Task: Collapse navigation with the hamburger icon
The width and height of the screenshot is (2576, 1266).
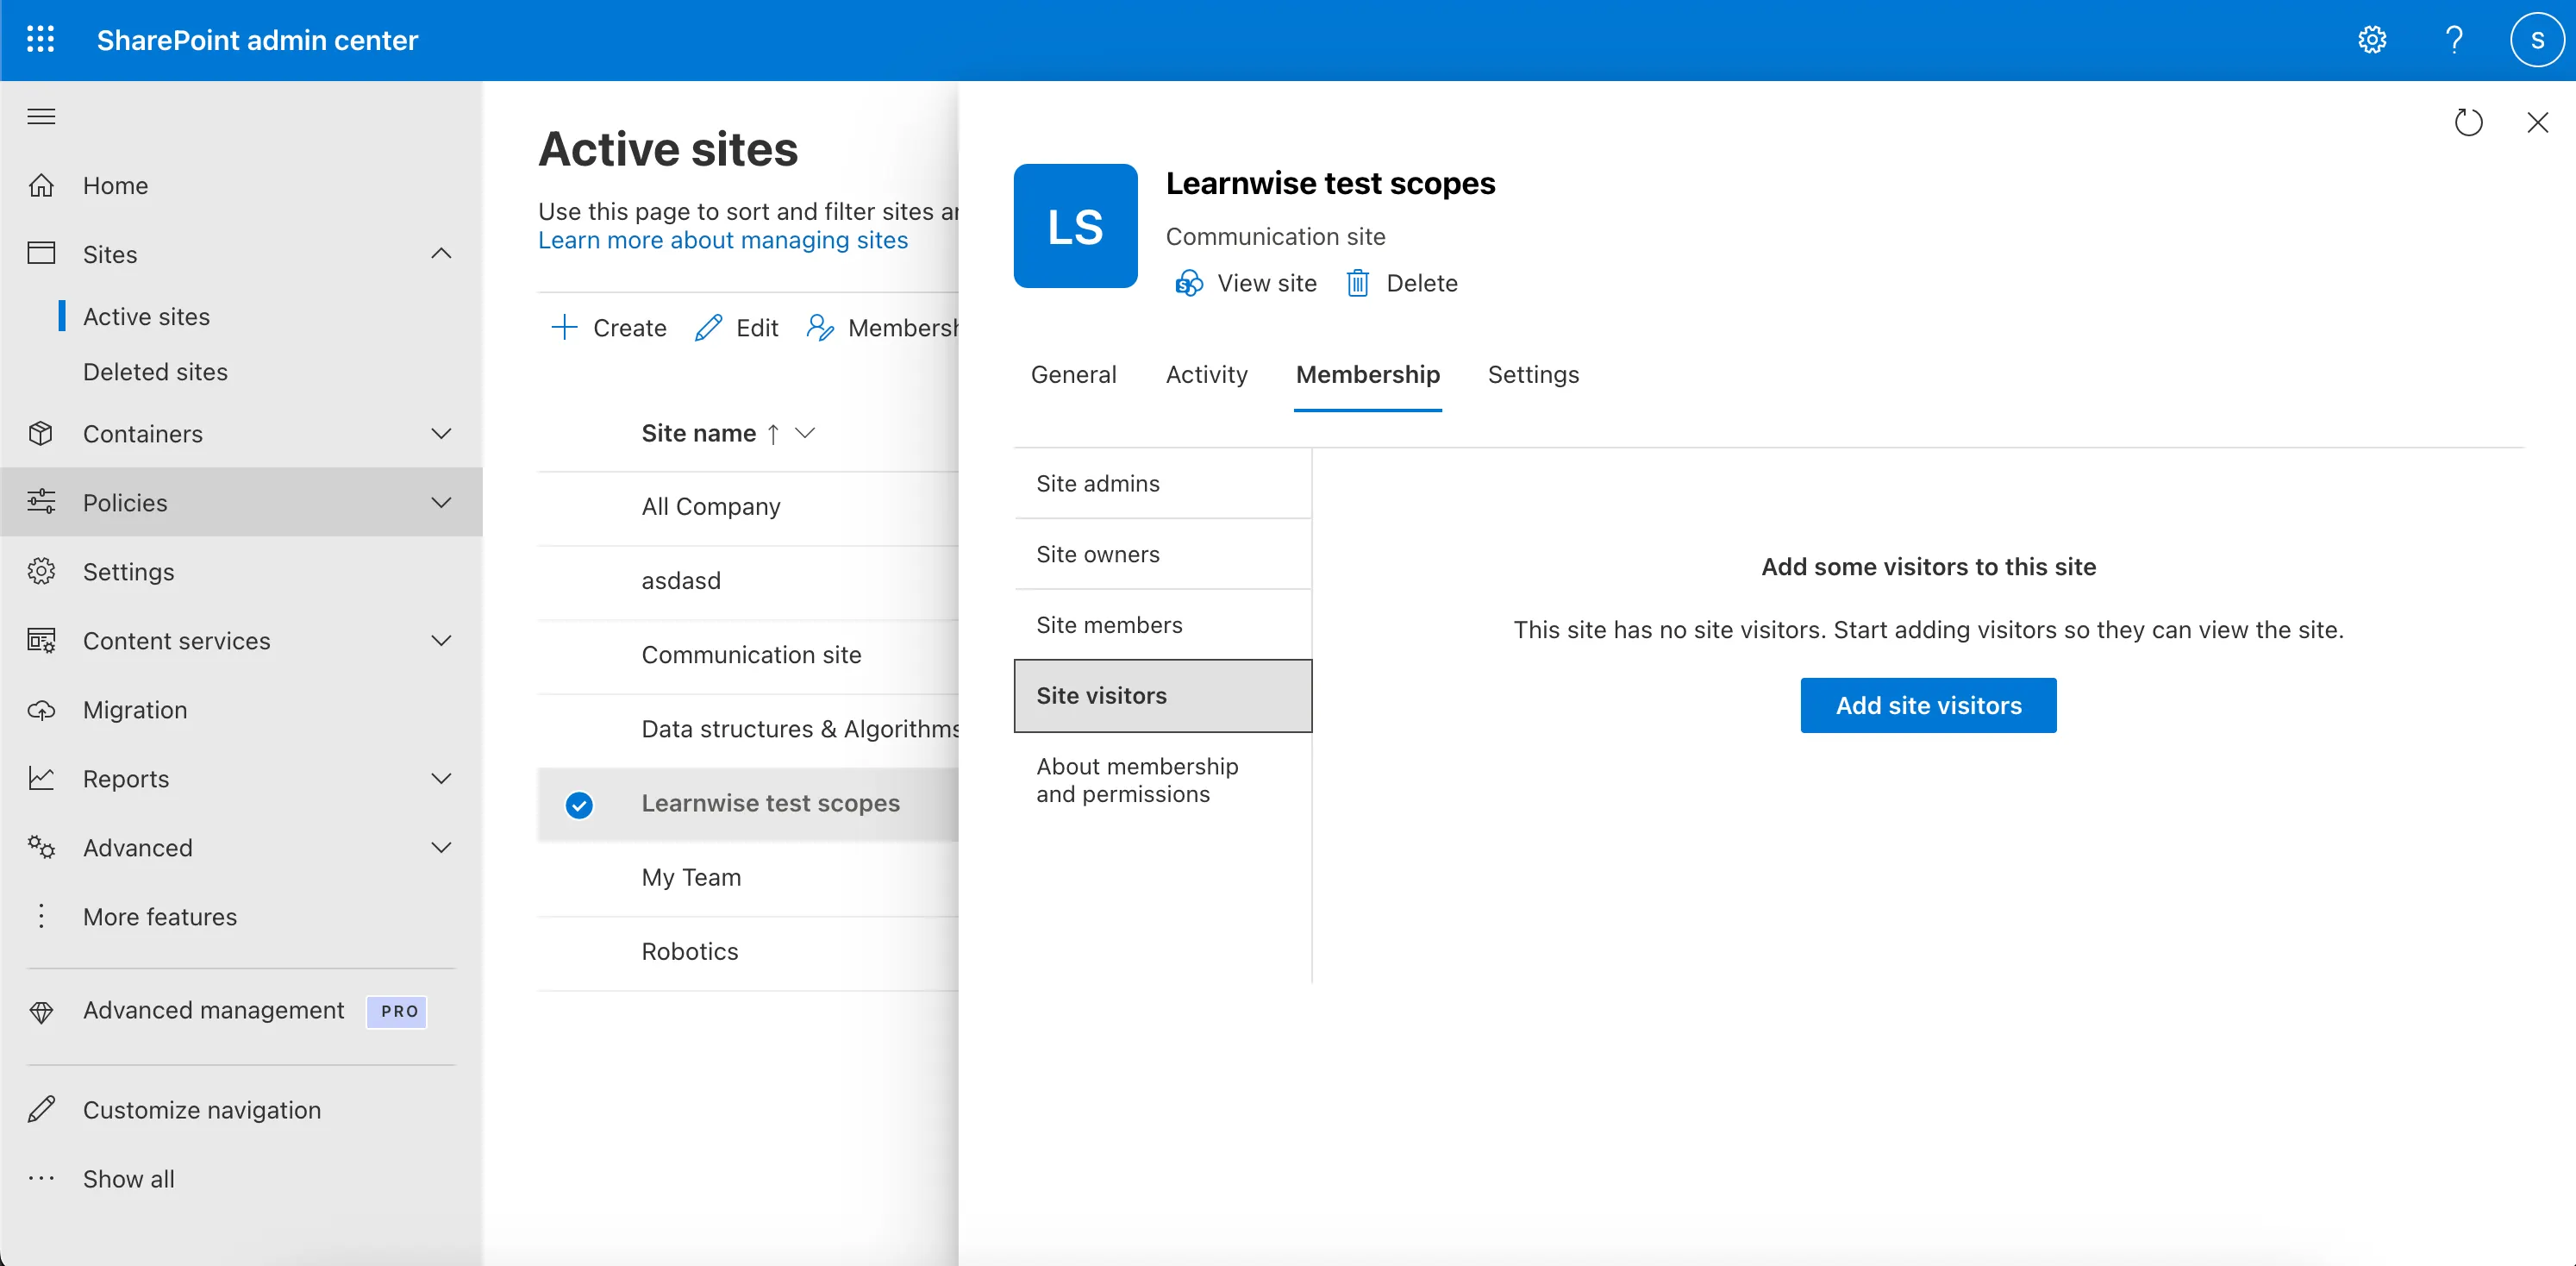Action: [41, 117]
